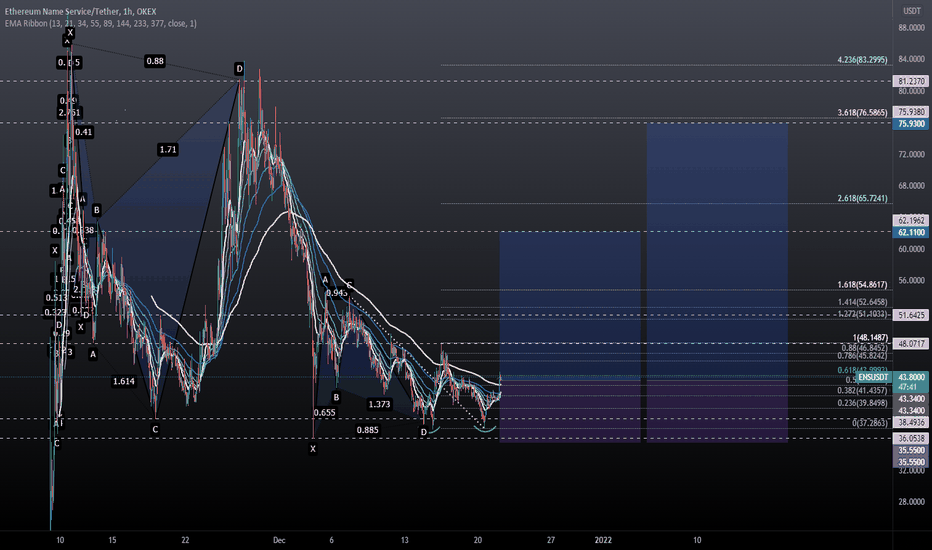Select the 2.618(65.7241) Fibonacci level label

(862, 198)
